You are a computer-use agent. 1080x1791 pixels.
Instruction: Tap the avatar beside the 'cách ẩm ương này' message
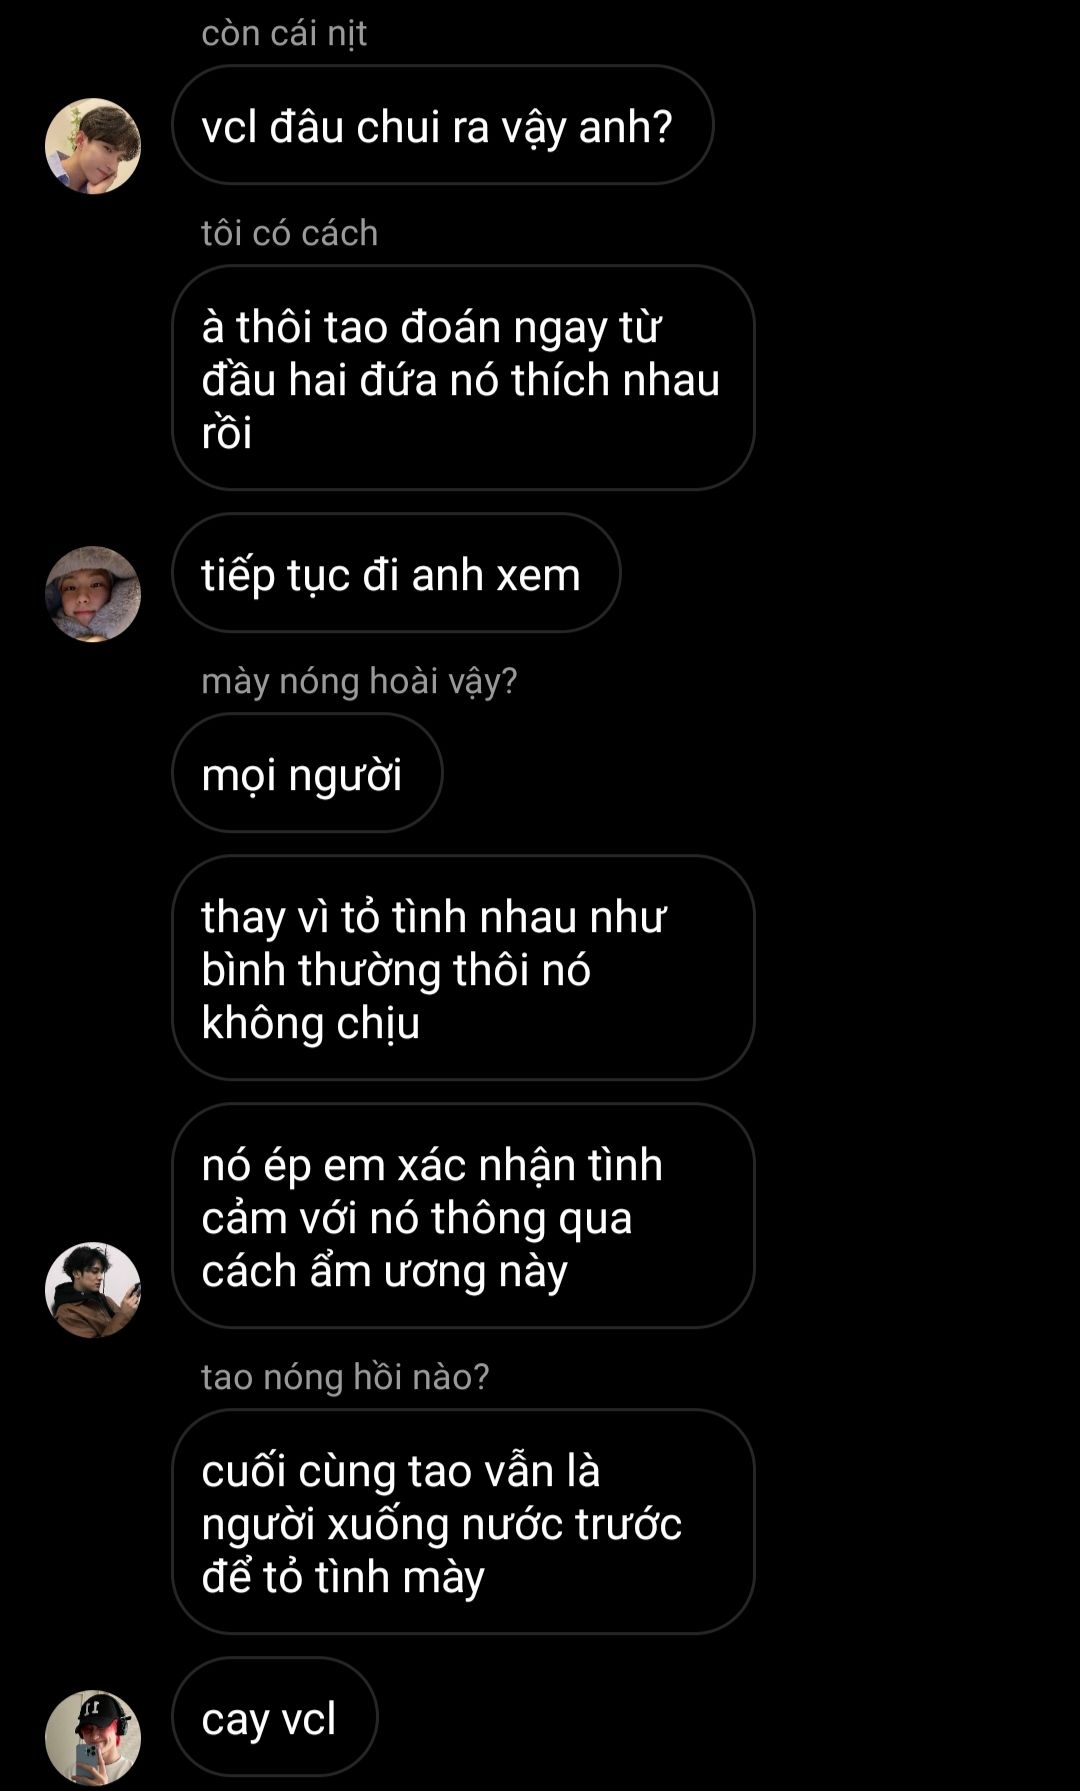93,1290
